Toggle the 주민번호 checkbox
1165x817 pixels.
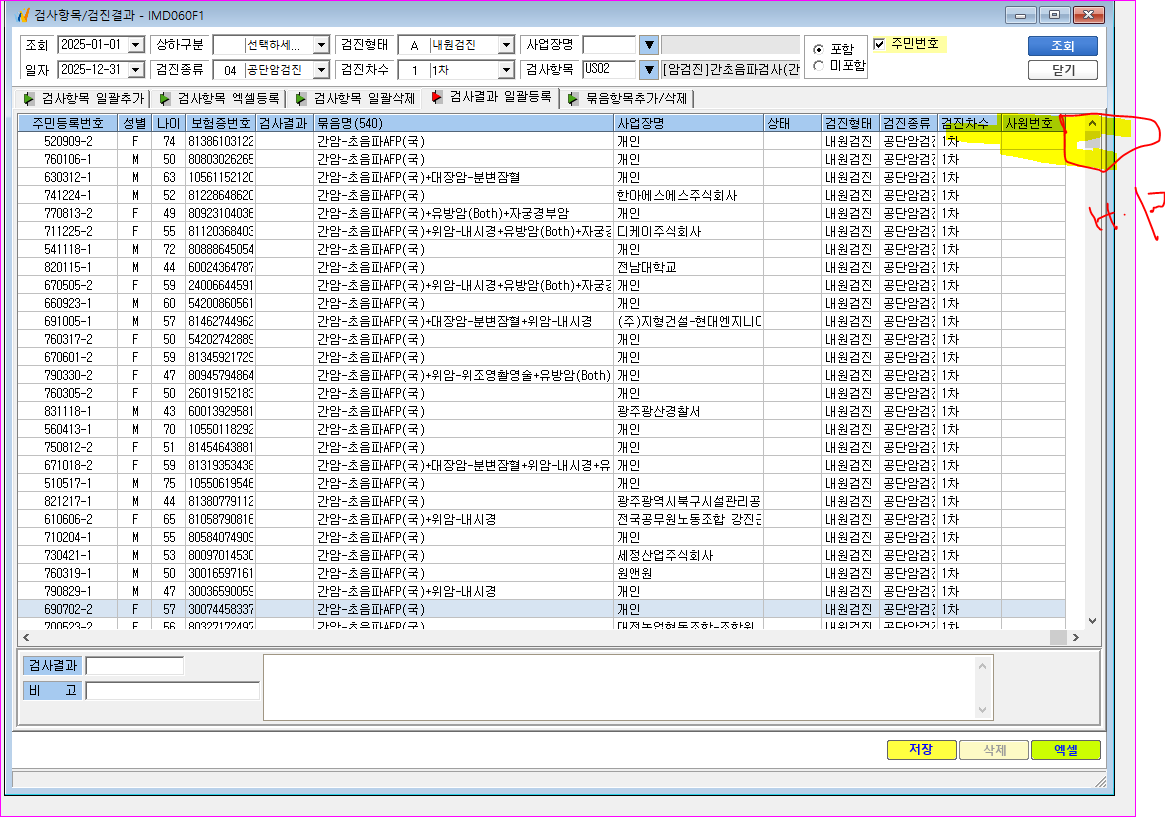click(879, 44)
